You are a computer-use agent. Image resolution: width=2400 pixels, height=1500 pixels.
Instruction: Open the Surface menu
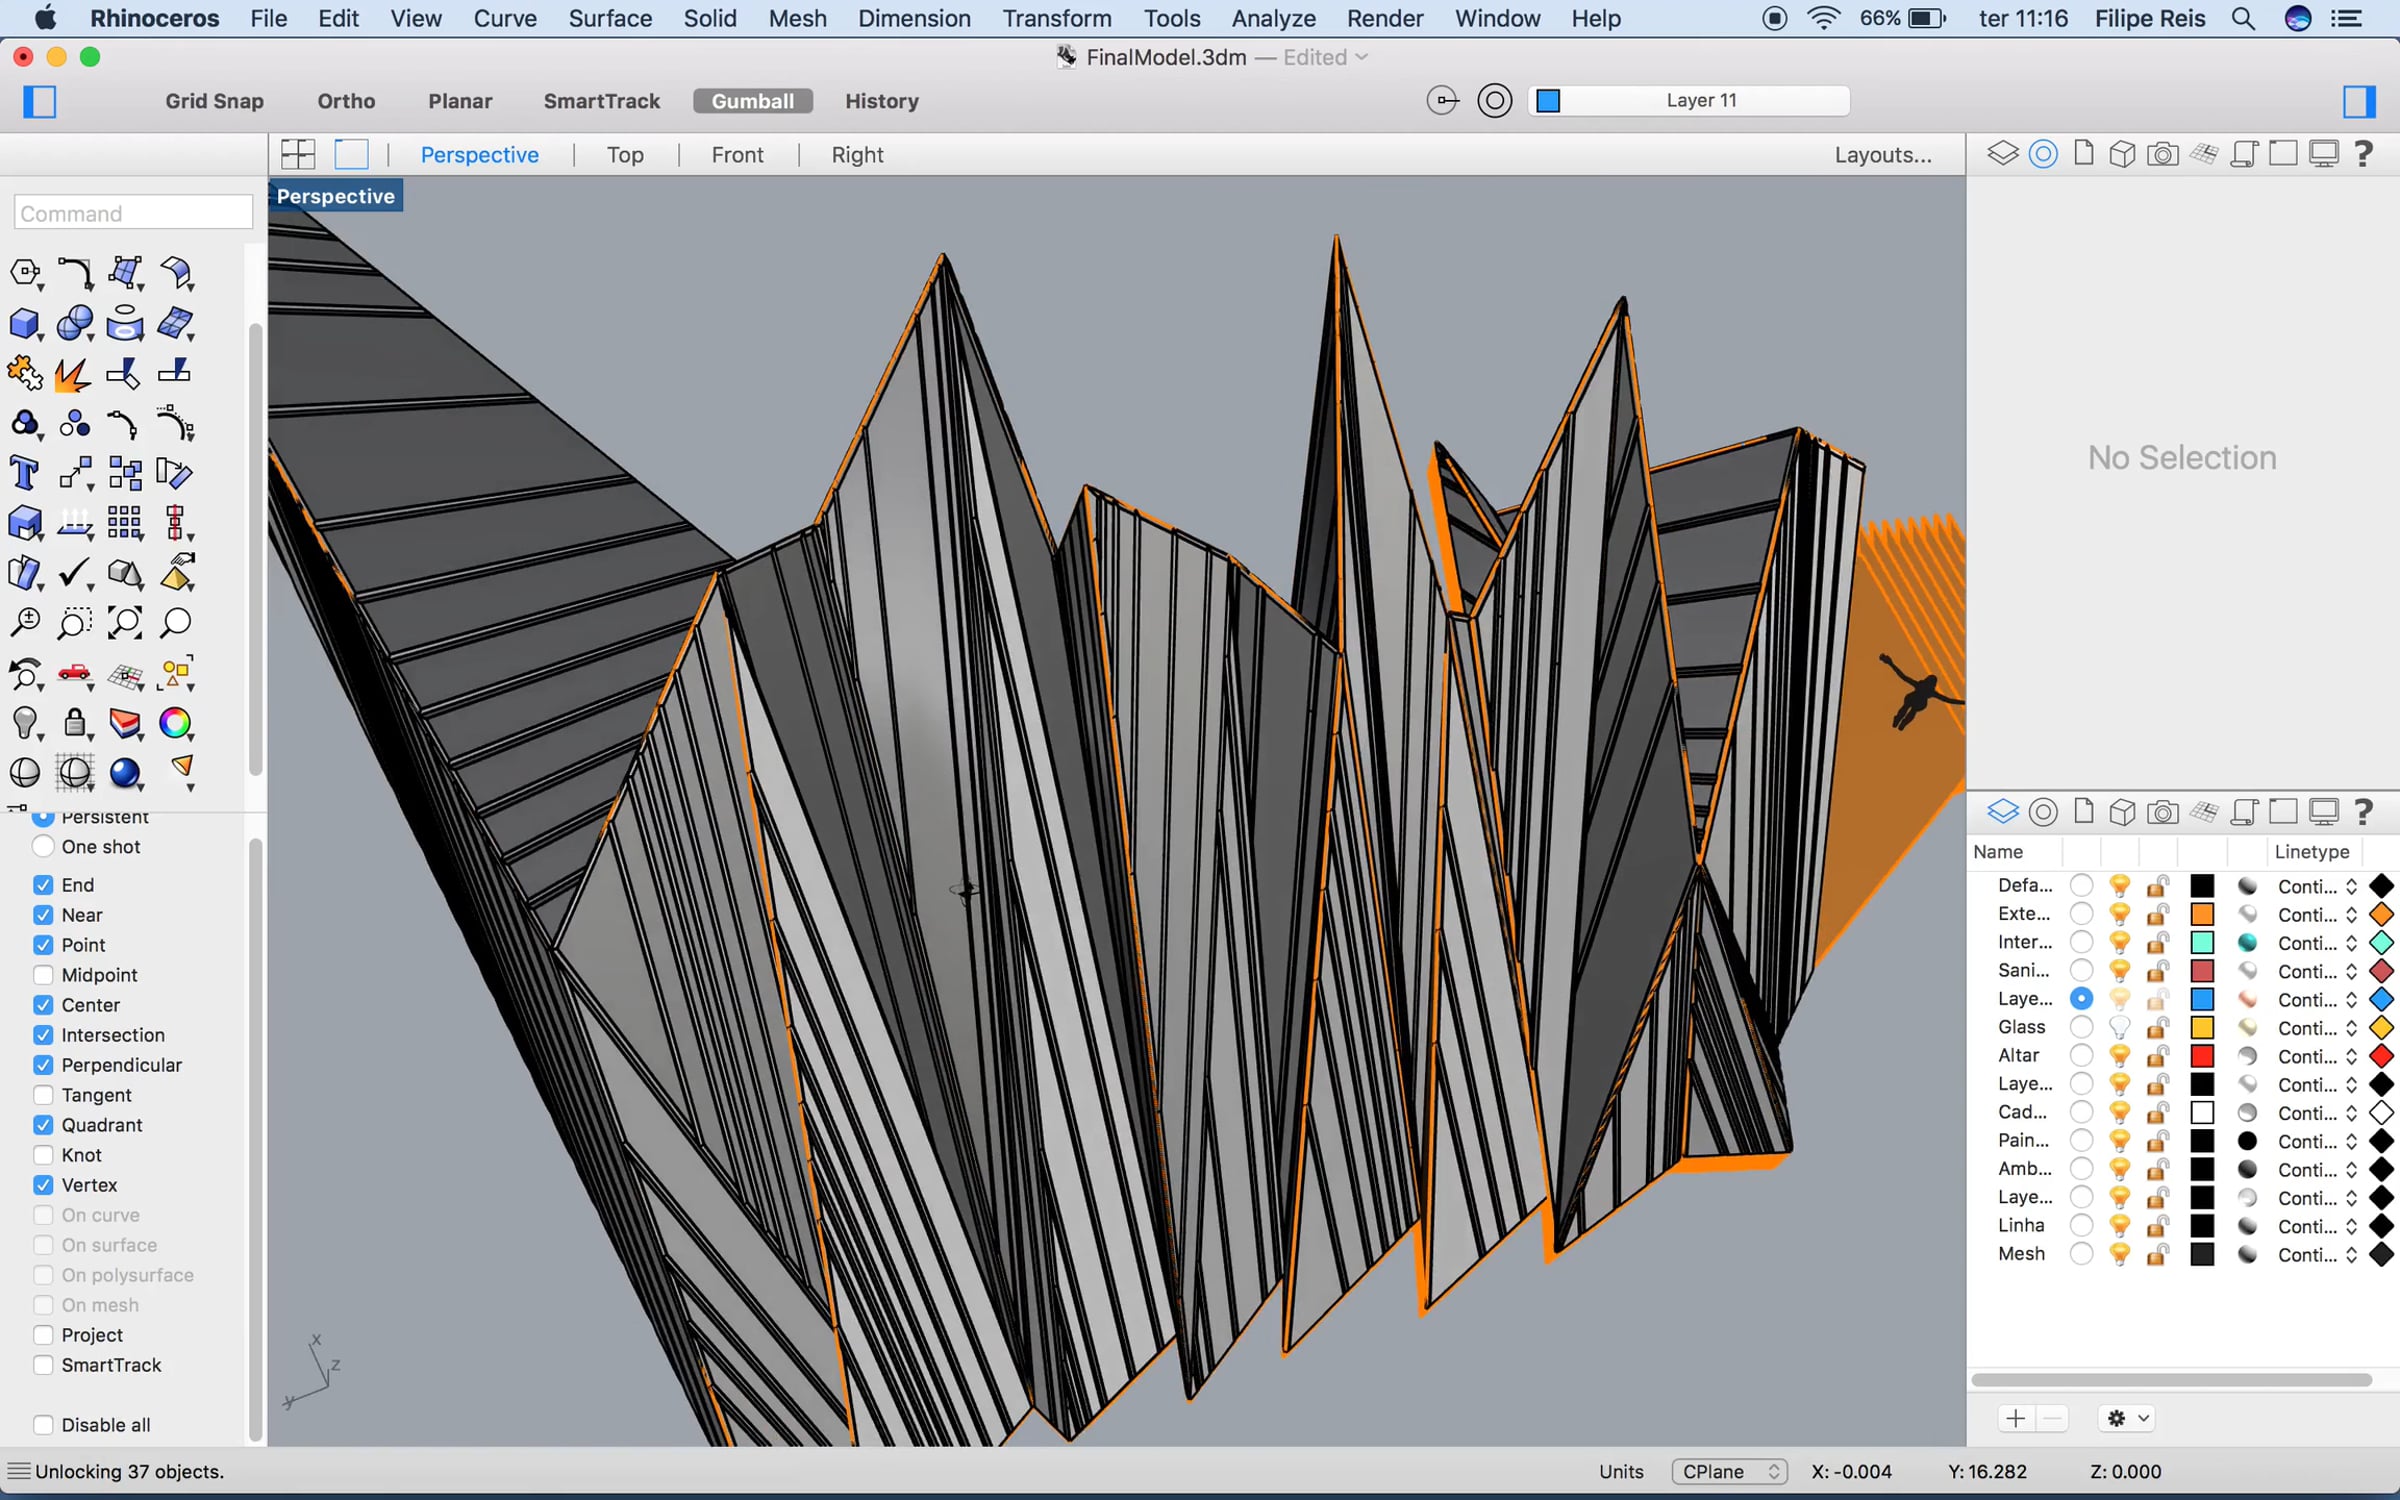coord(609,18)
